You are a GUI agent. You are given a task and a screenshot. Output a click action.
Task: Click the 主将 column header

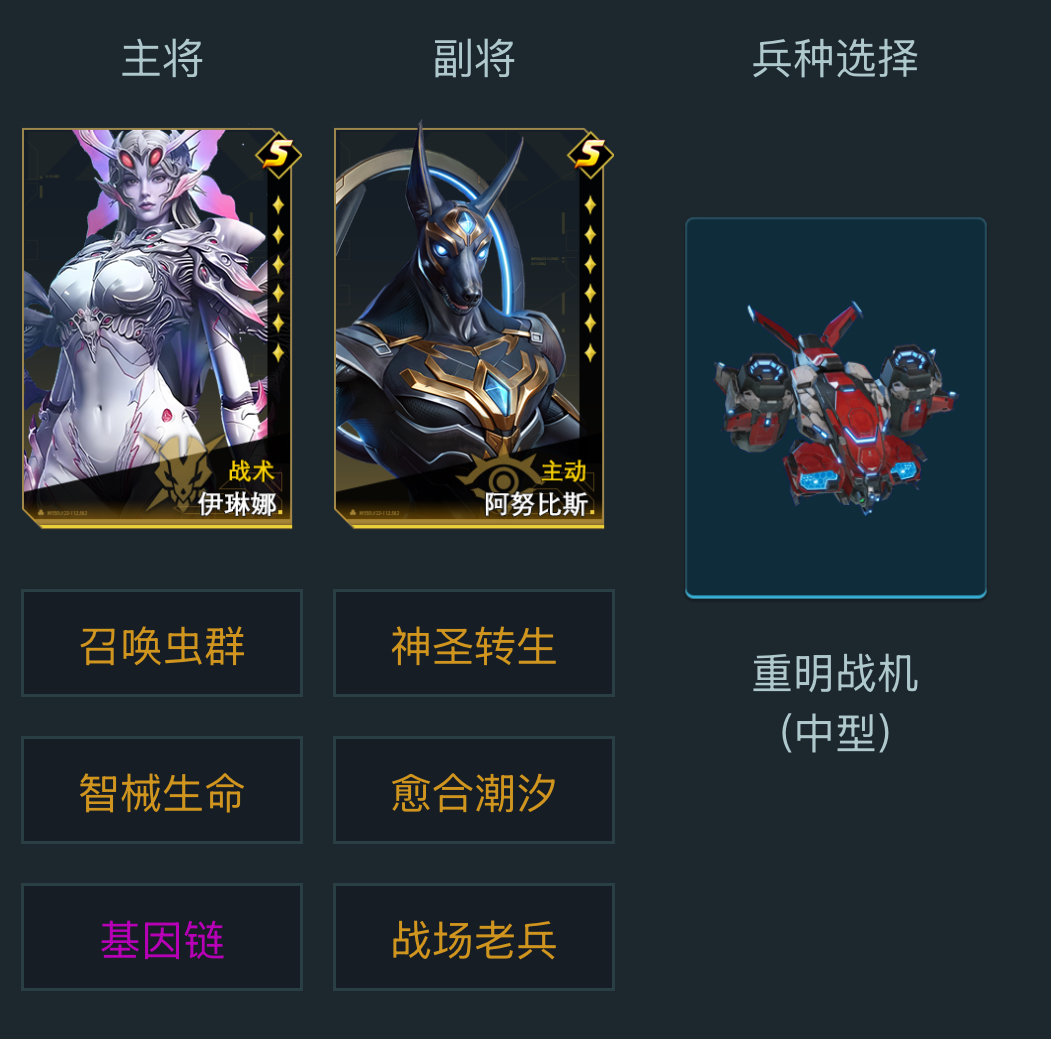tap(162, 58)
